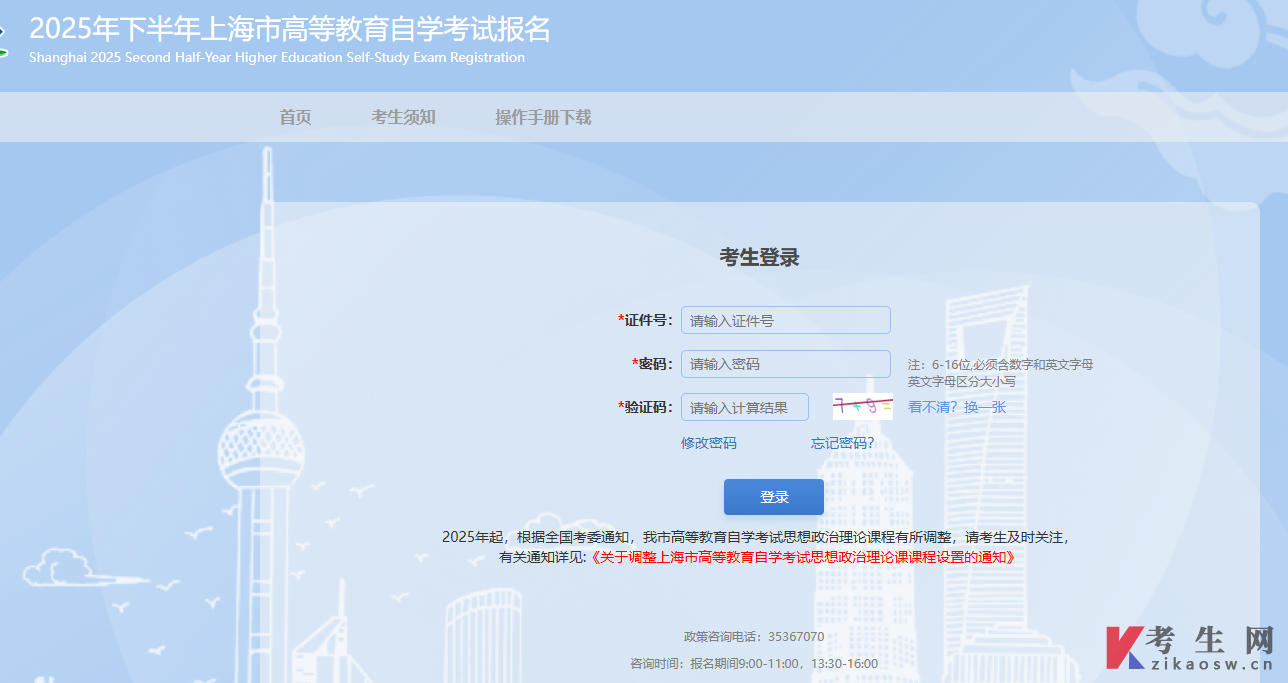The width and height of the screenshot is (1288, 683).
Task: Click the captcha image to refresh
Action: click(863, 407)
